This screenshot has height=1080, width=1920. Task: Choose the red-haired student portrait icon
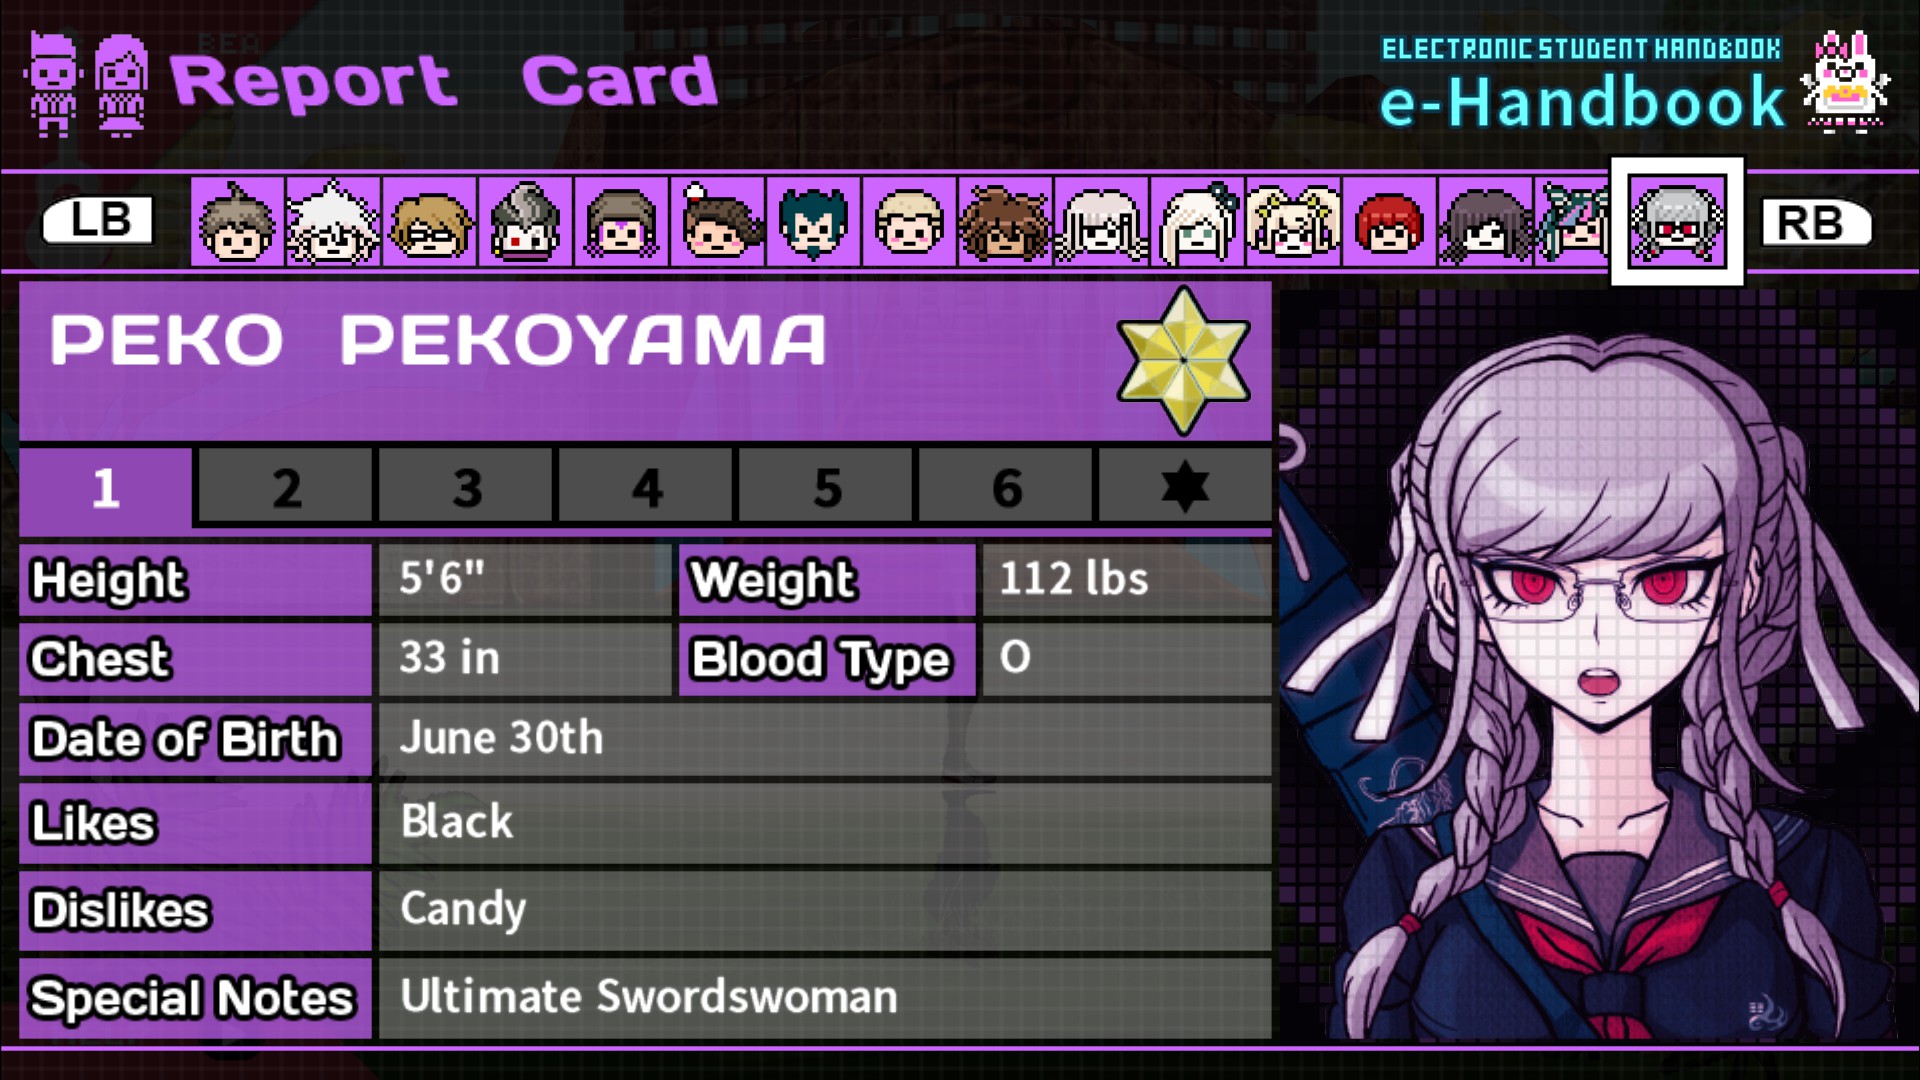(1389, 222)
